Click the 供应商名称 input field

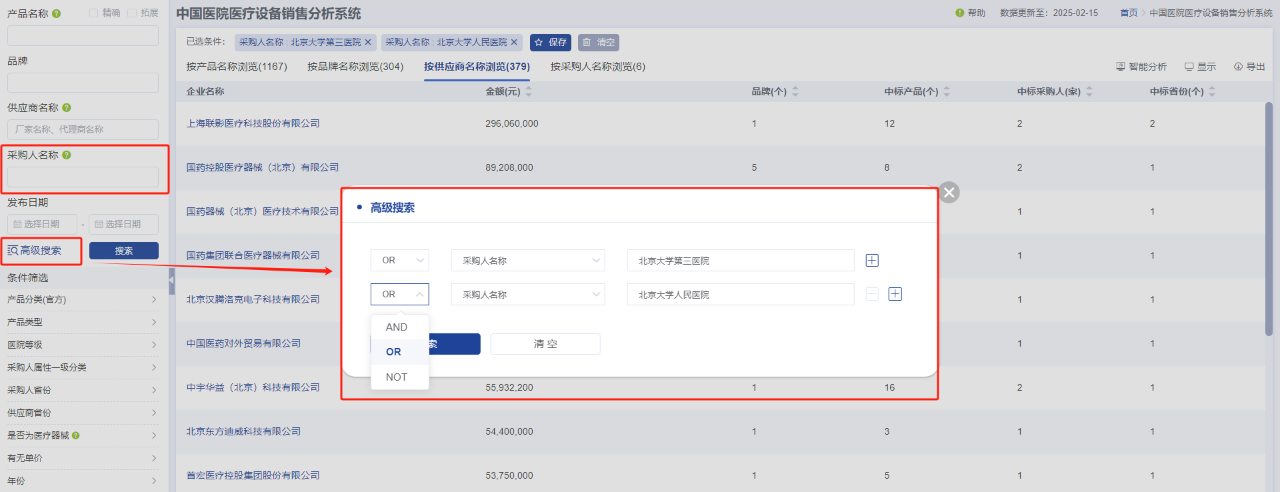(83, 129)
